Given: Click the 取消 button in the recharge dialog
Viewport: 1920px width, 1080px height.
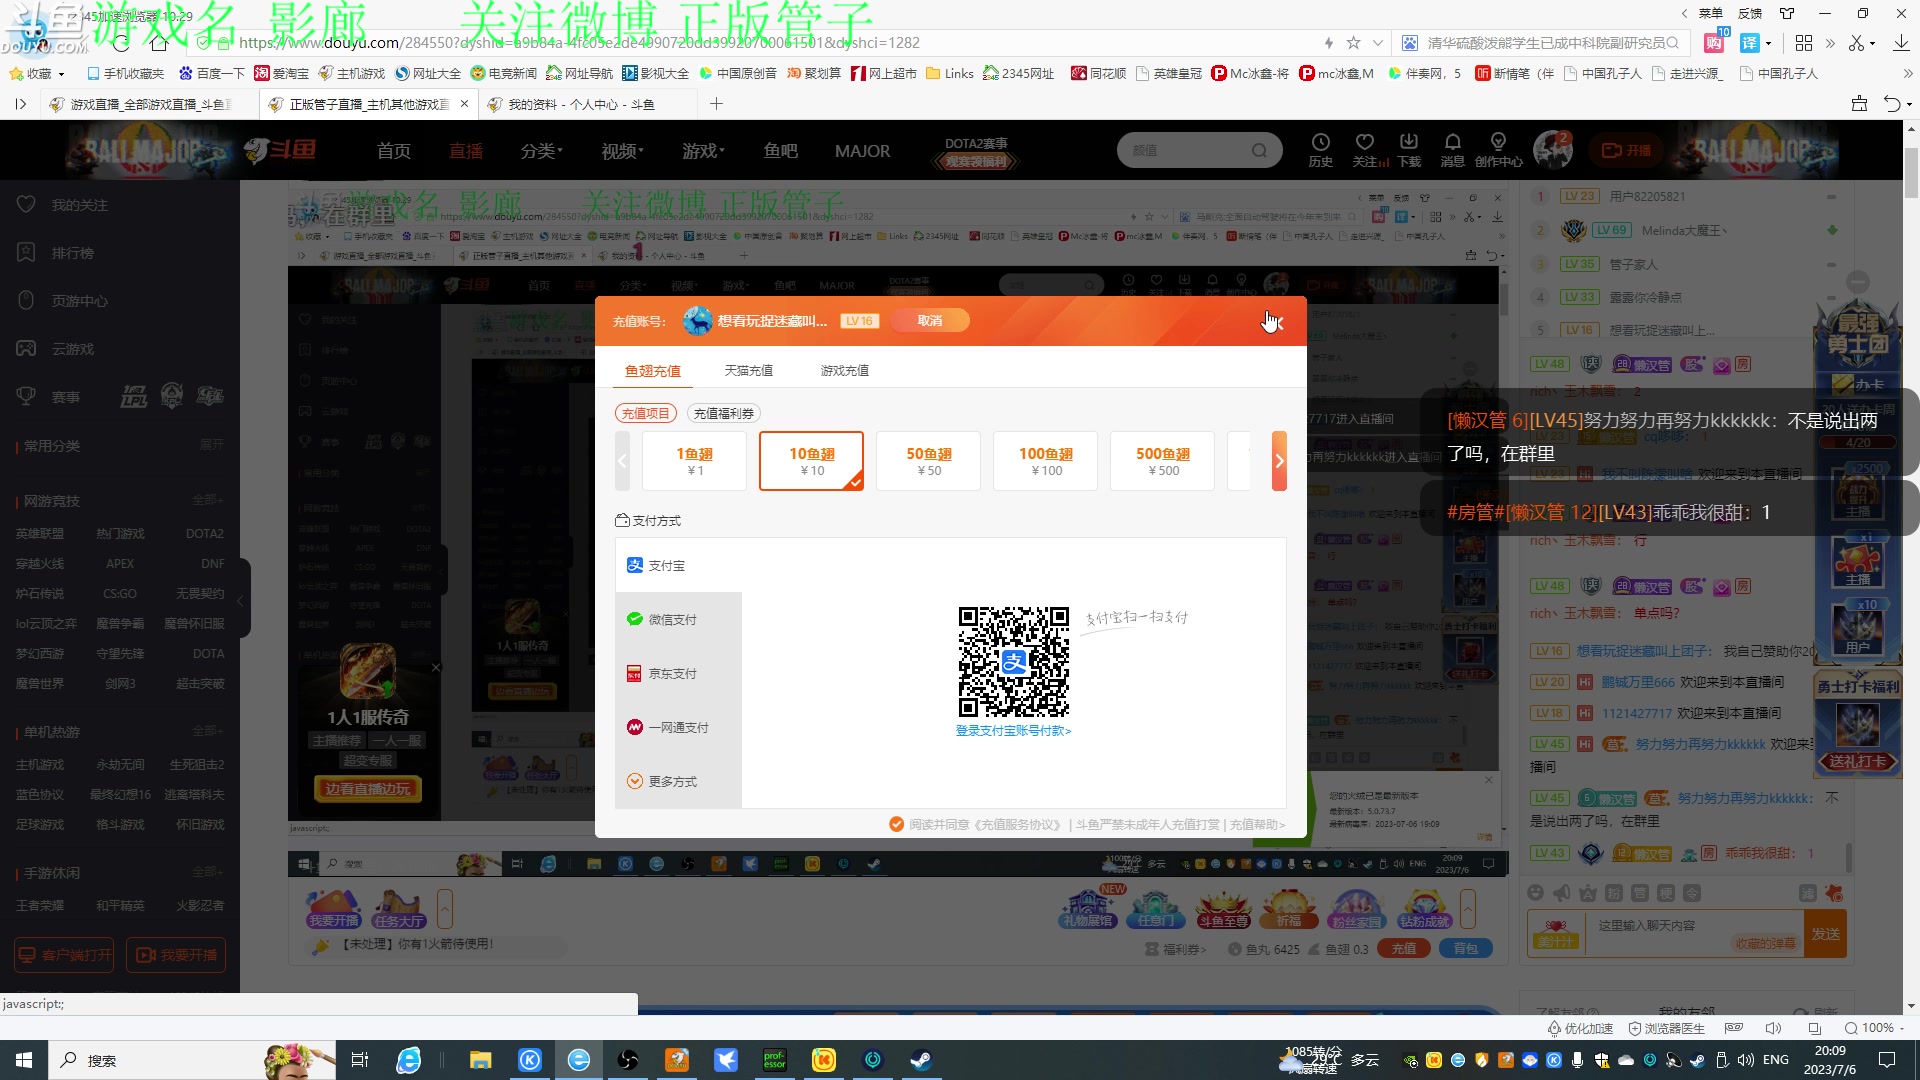Looking at the screenshot, I should [929, 321].
